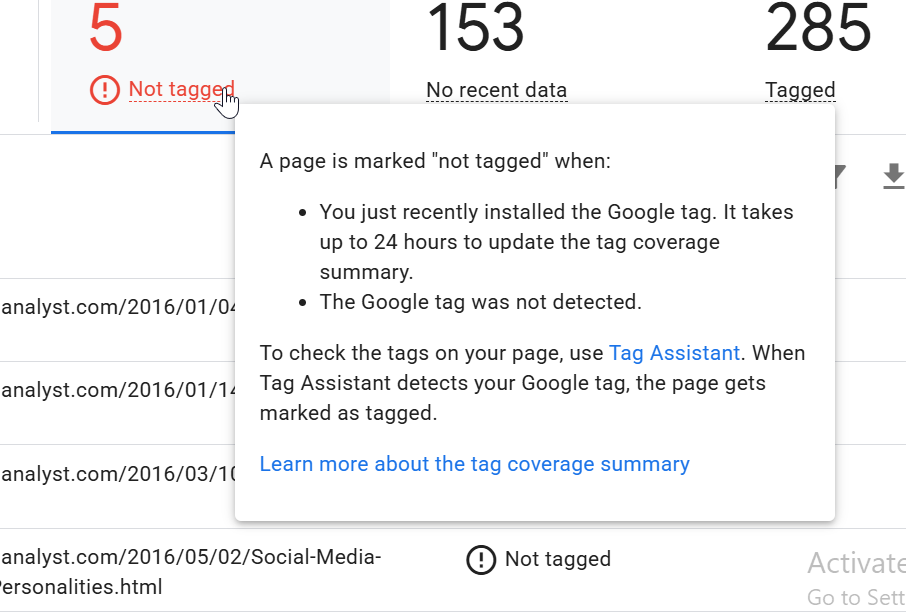Click the red 5 count number
Viewport: 906px width, 612px height.
[106, 28]
